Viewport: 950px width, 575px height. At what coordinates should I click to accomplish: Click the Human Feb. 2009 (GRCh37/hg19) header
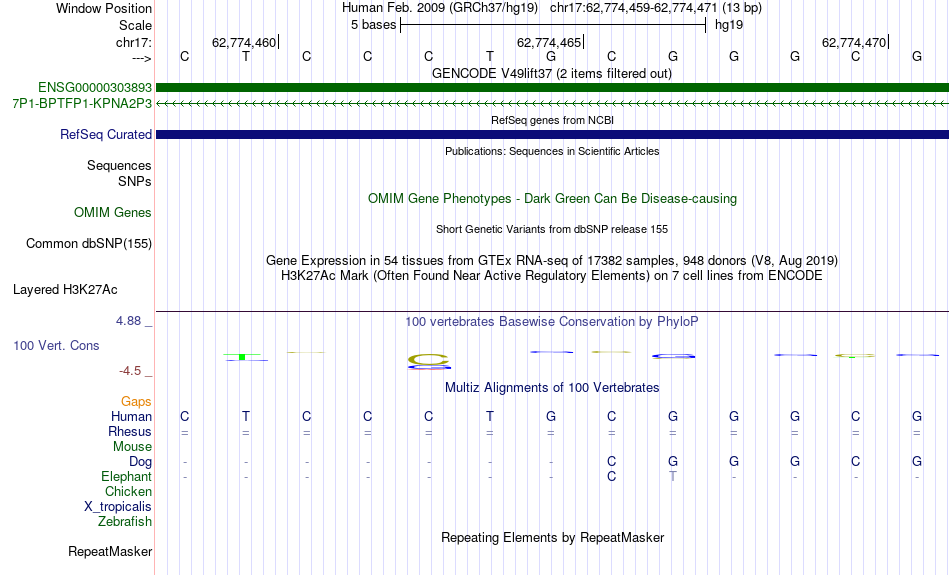440,8
